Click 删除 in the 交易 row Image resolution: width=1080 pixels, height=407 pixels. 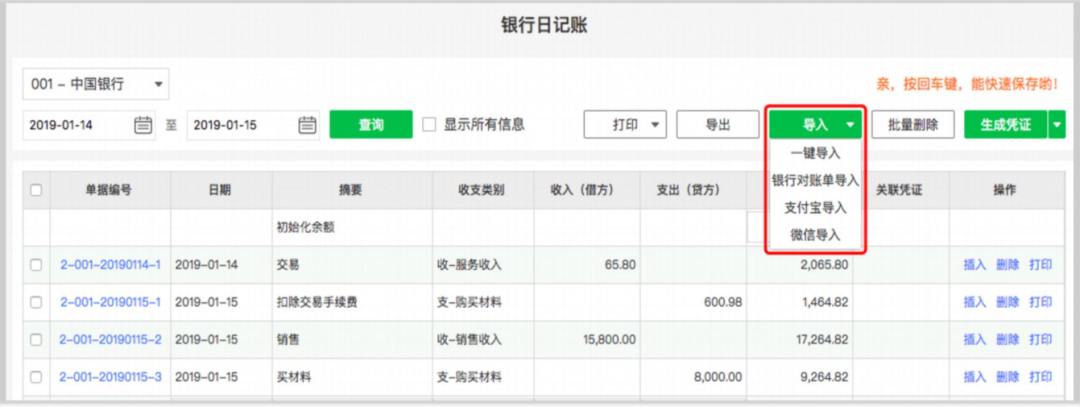(1008, 264)
